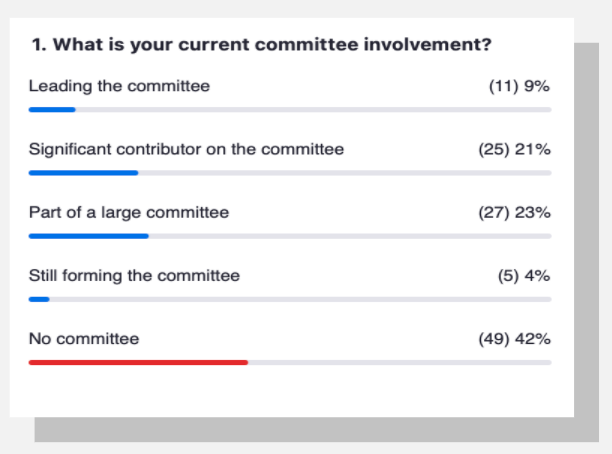The image size is (612, 454).
Task: Click the (5) 4% result text
Action: (x=524, y=276)
